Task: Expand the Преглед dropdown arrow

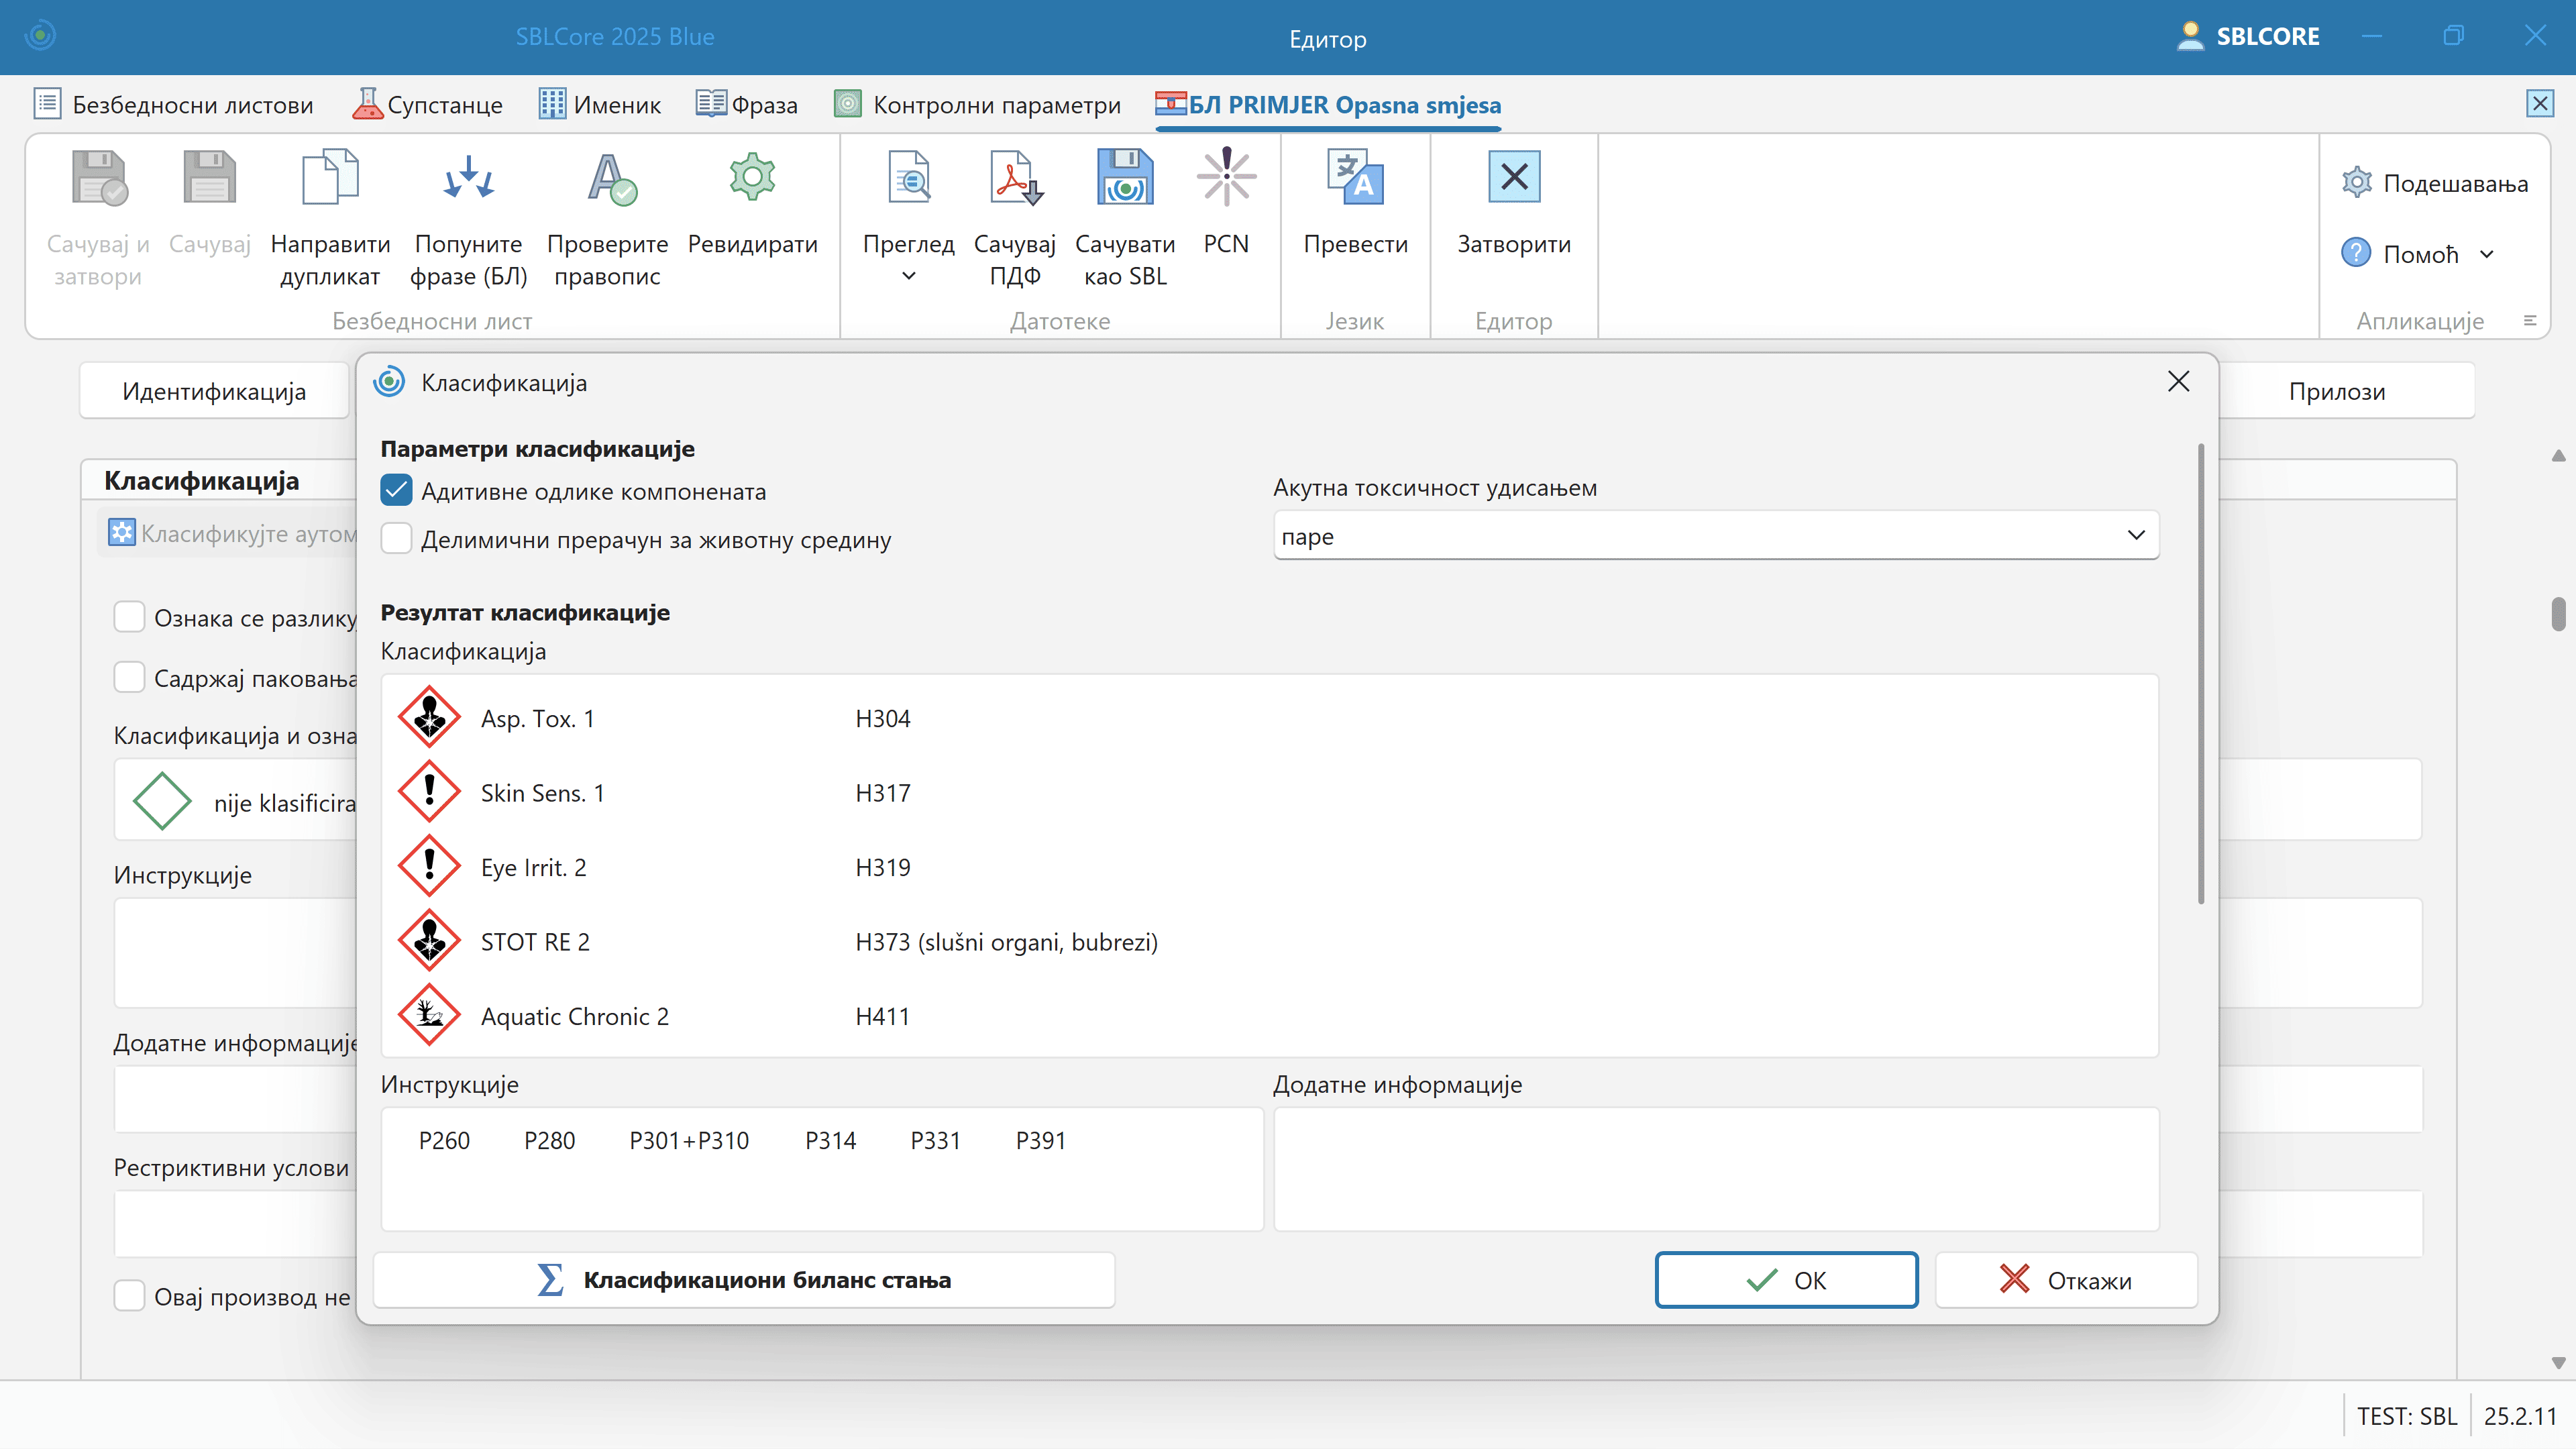Action: tap(908, 277)
